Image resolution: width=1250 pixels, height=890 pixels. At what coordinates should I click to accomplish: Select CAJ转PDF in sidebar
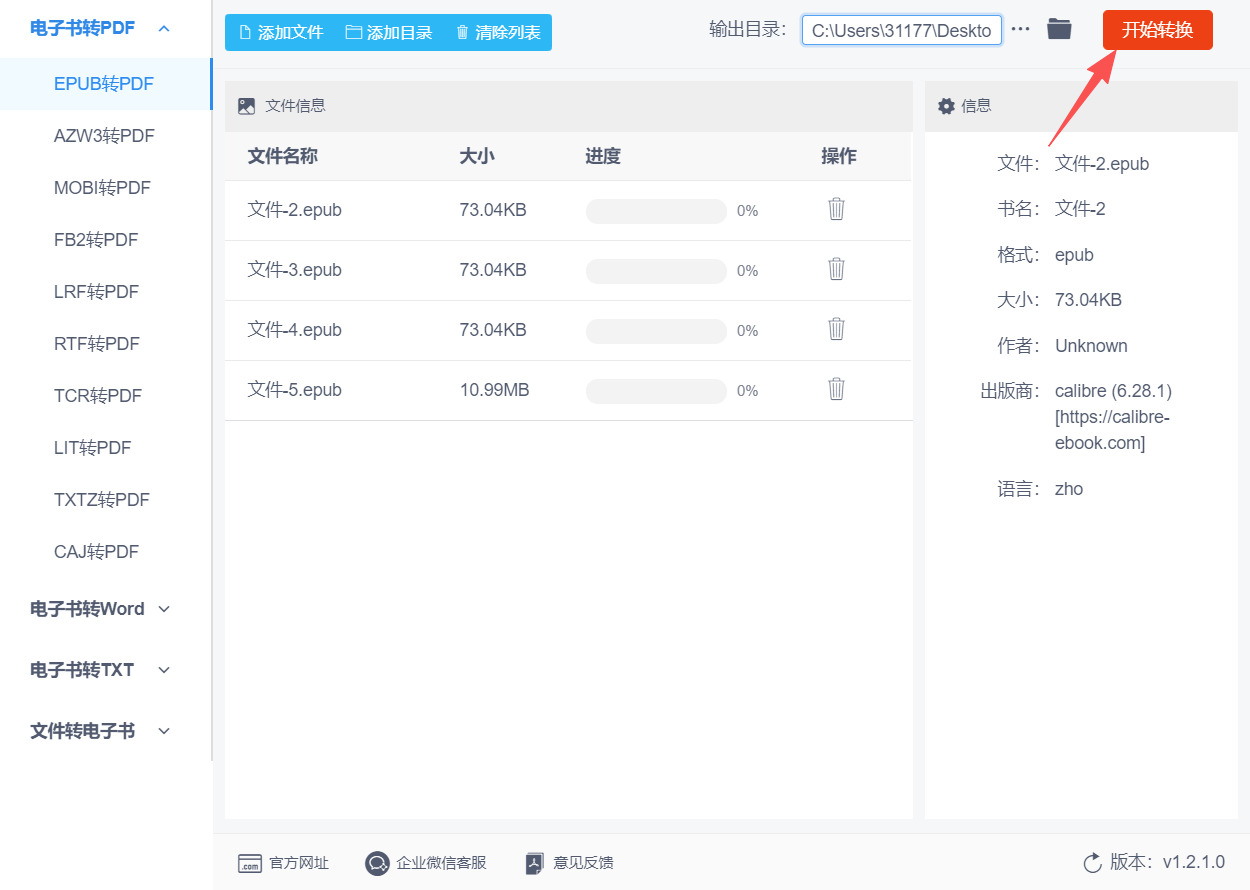tap(96, 552)
